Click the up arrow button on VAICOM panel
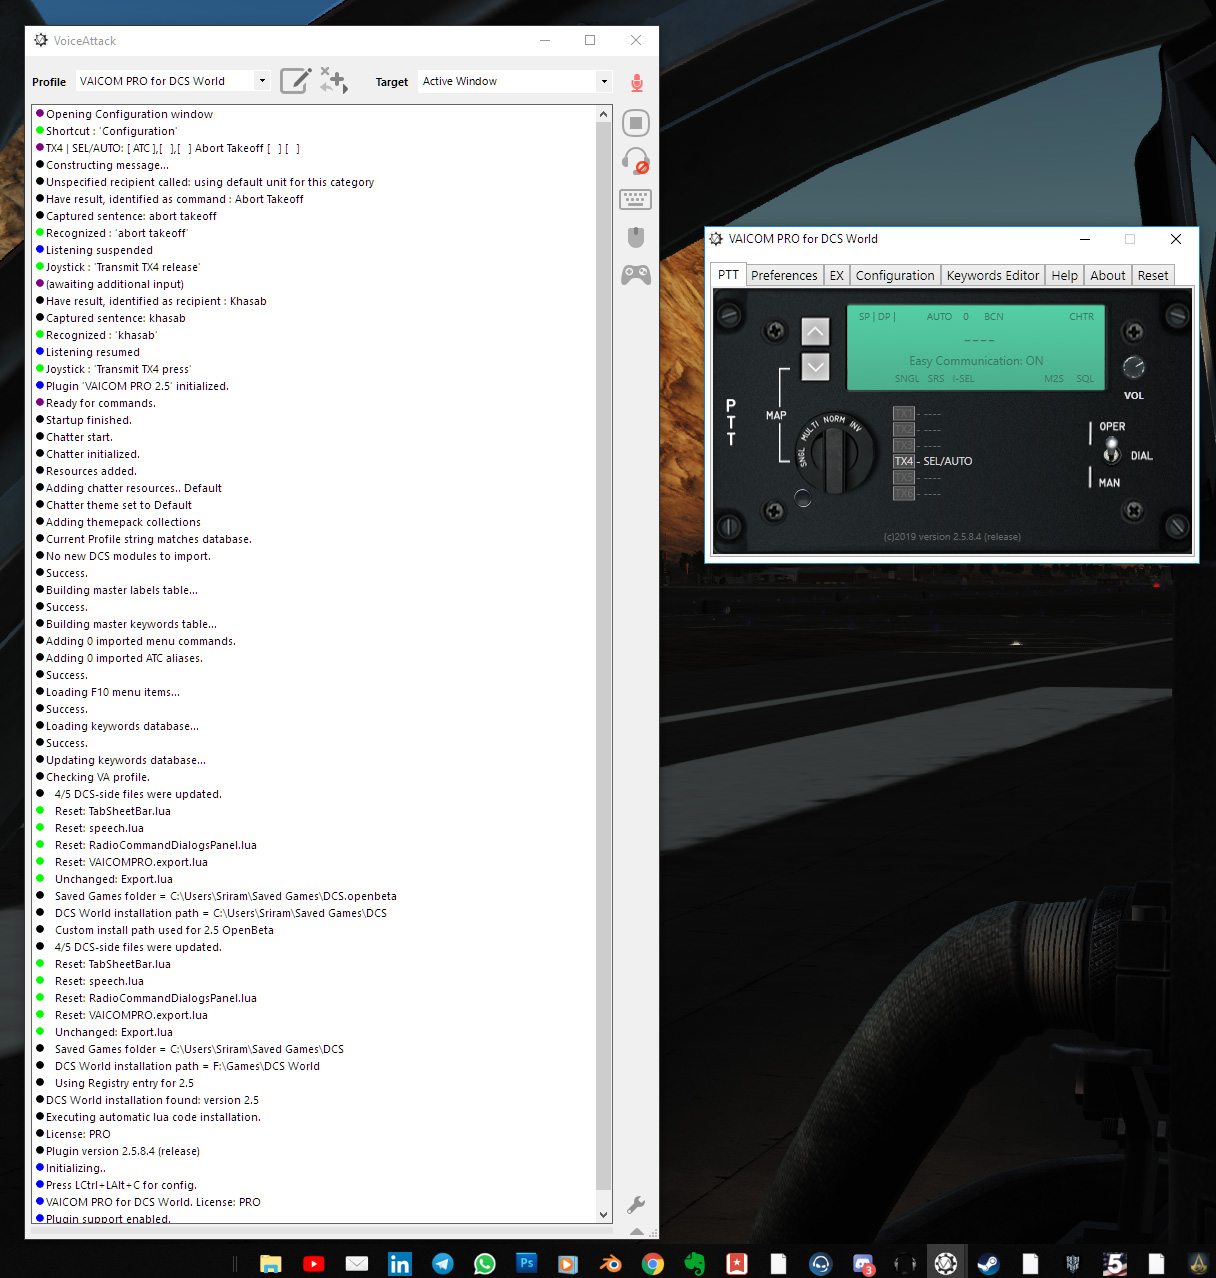 pos(815,331)
